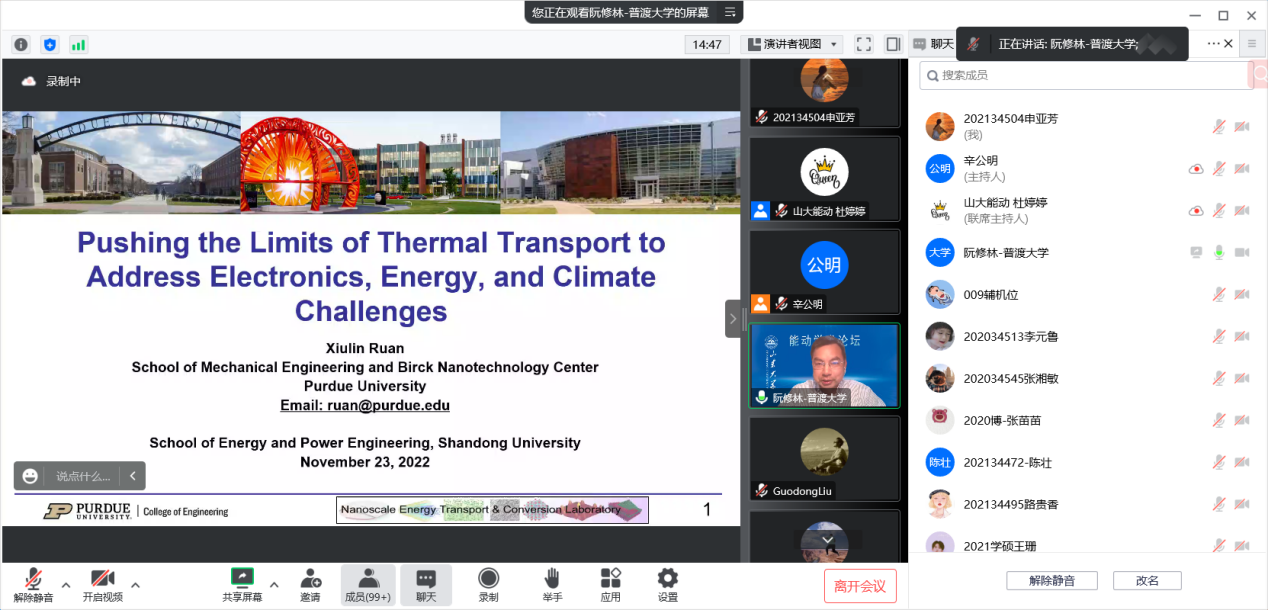Click the 搜索成员 search field
The width and height of the screenshot is (1268, 610).
point(1086,75)
